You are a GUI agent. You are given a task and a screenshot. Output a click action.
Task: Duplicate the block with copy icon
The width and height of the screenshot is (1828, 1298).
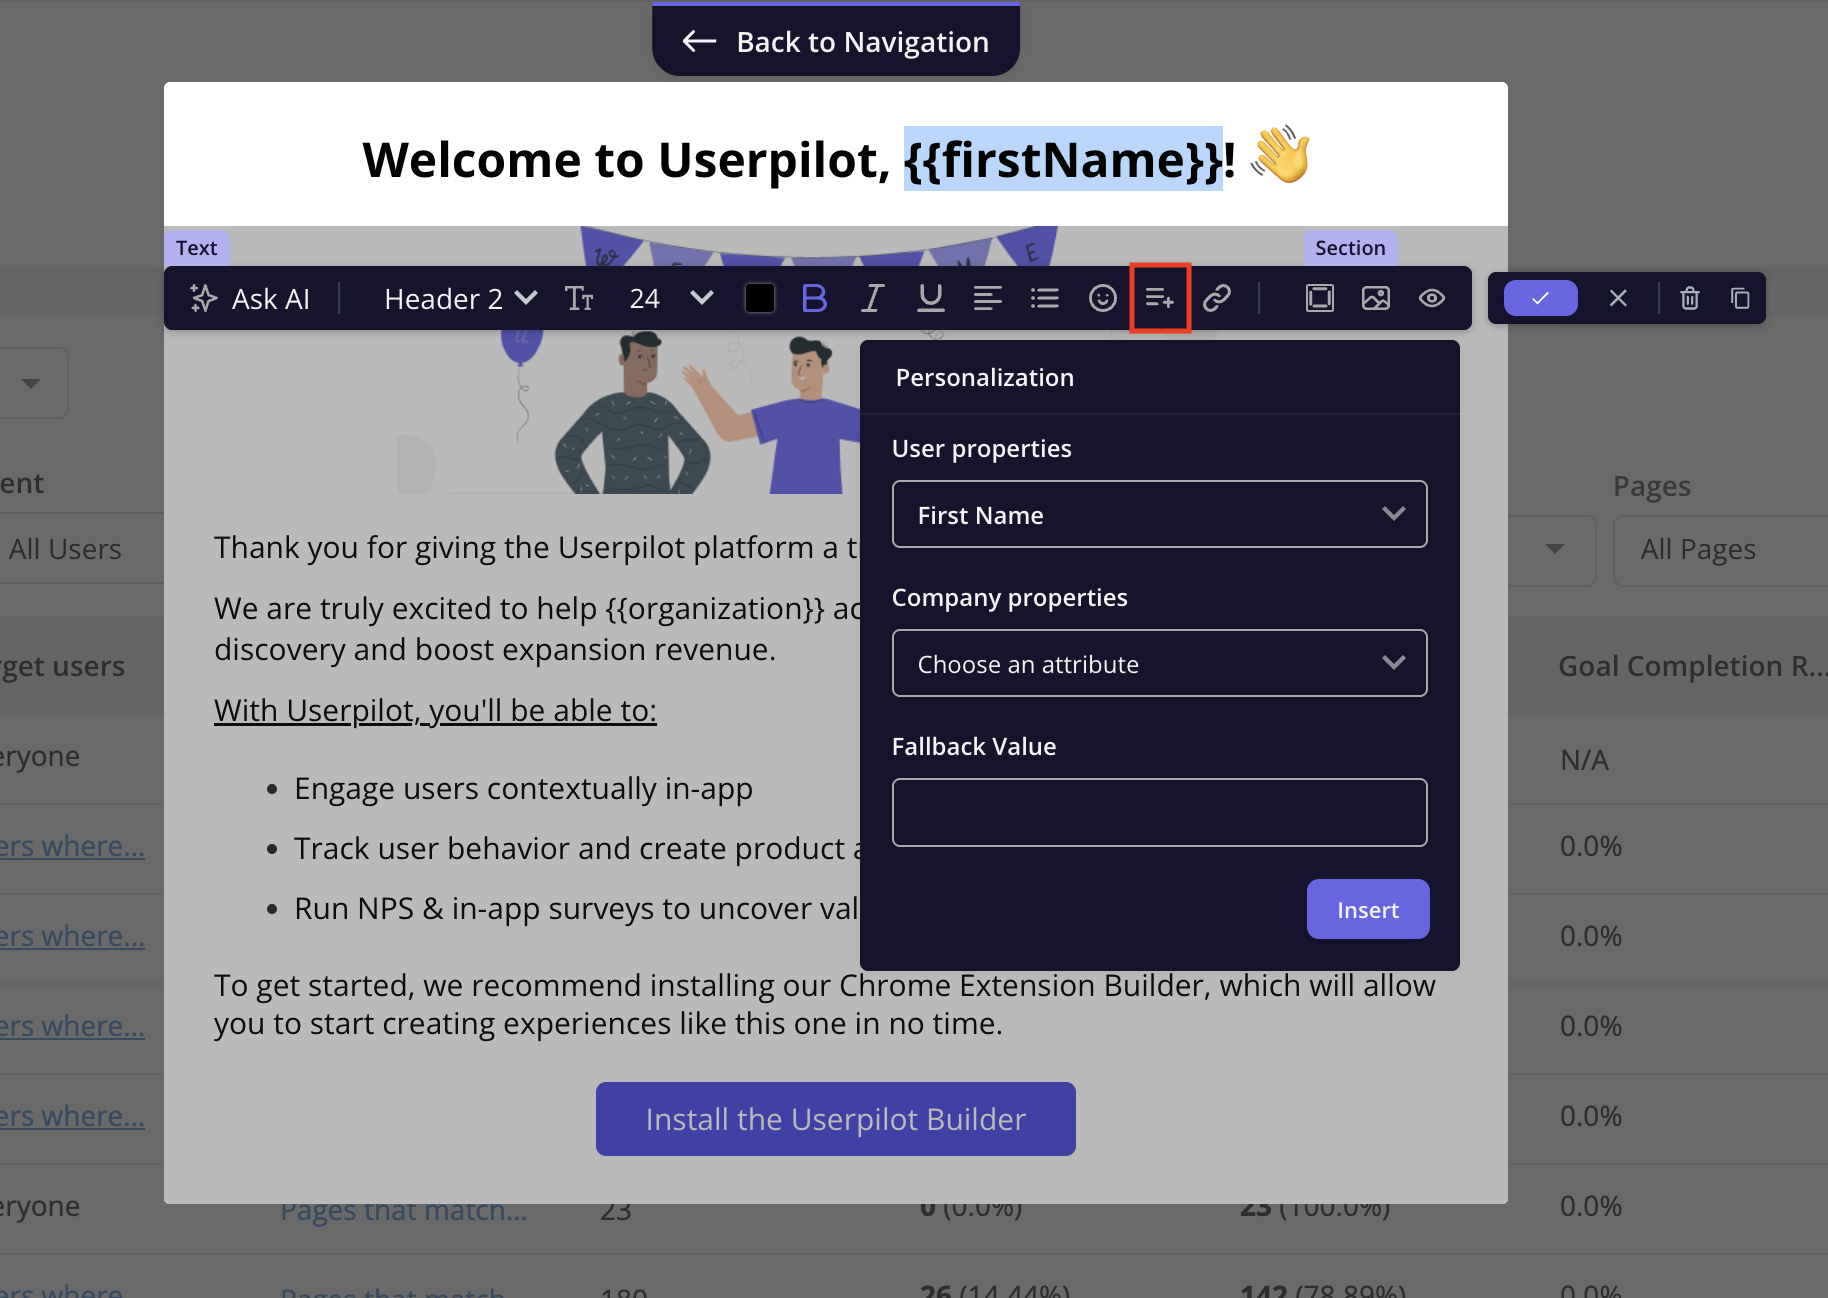click(1740, 298)
